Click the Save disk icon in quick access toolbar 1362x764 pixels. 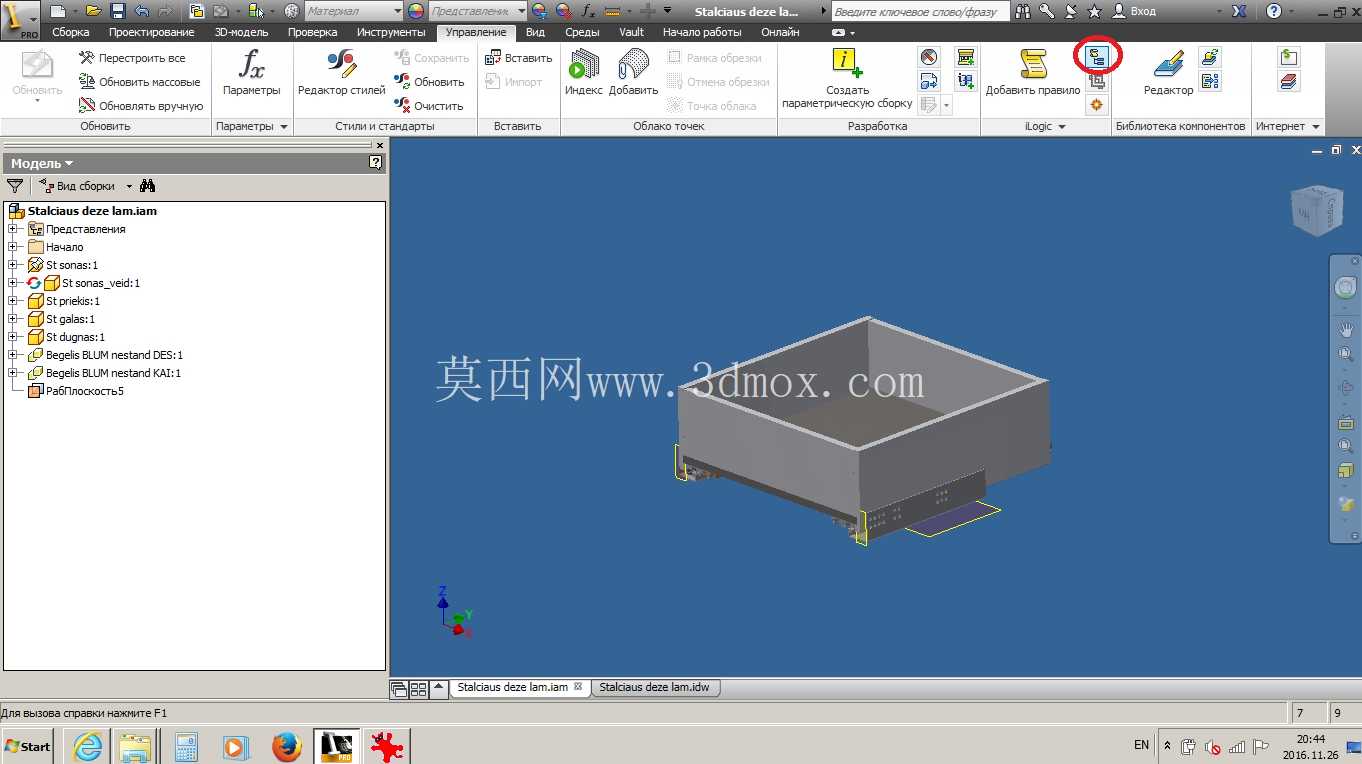[x=117, y=11]
